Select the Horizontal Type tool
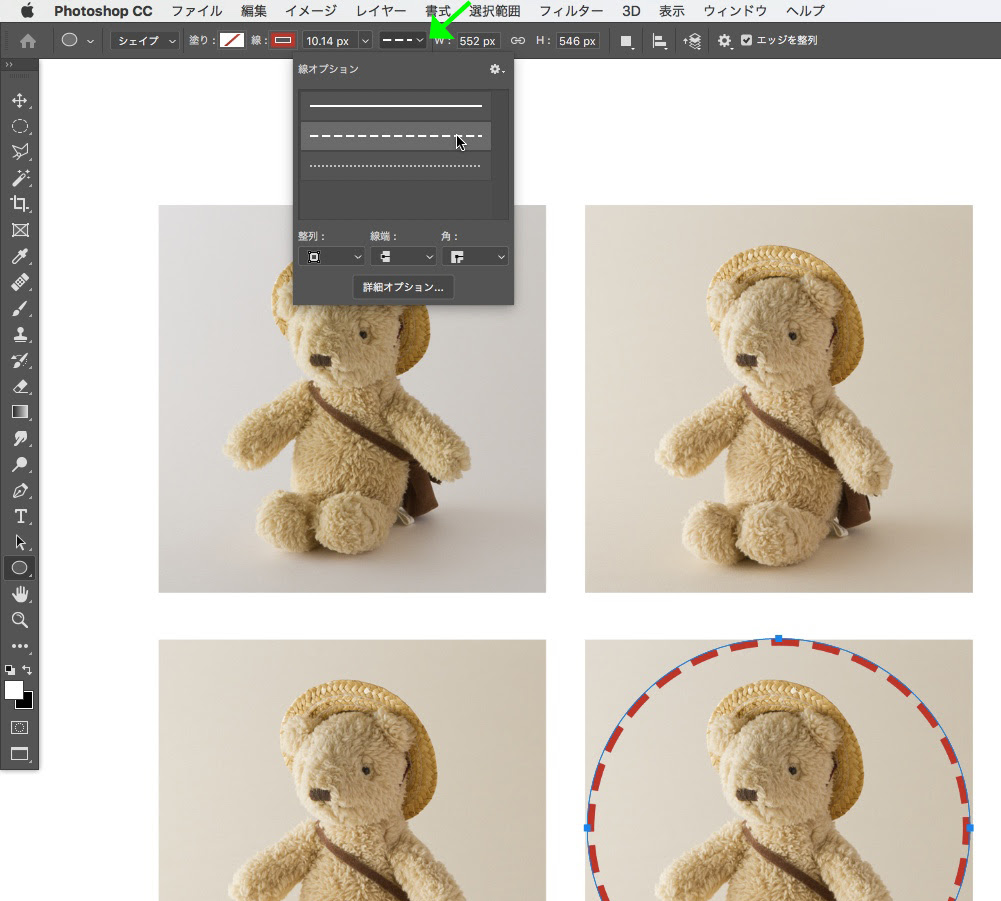The height and width of the screenshot is (901, 1001). [20, 516]
